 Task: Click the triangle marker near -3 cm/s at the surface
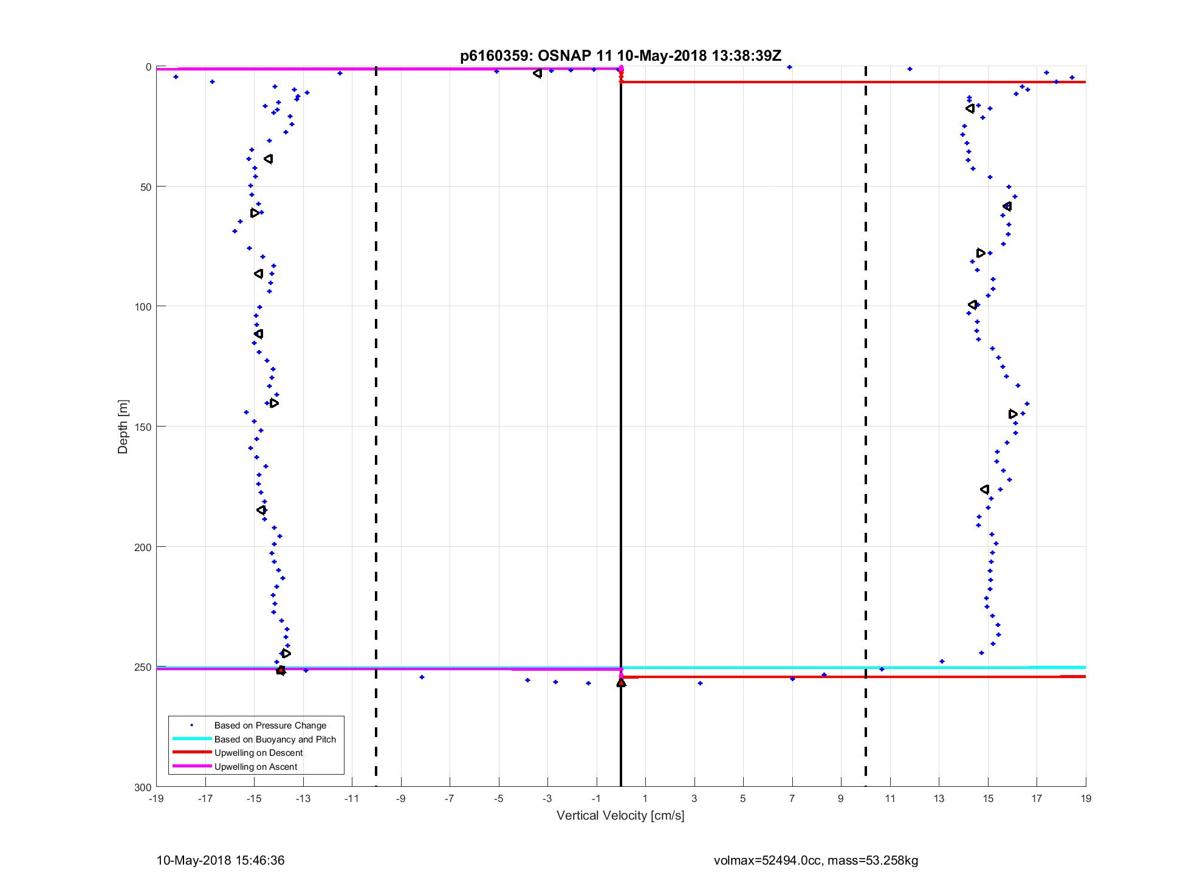pos(538,73)
